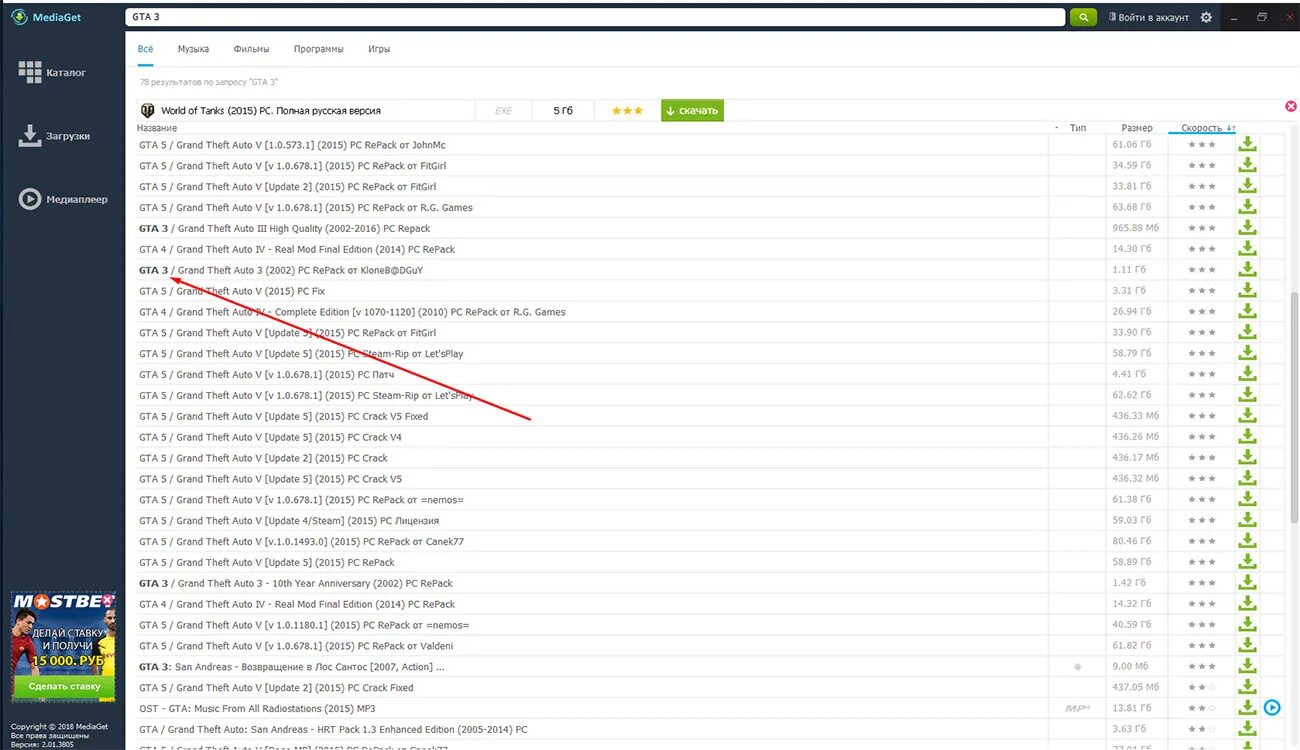The width and height of the screenshot is (1300, 750).
Task: Download GTA 4 Real Mod Final Edition 14.30 Гб
Action: click(1247, 249)
